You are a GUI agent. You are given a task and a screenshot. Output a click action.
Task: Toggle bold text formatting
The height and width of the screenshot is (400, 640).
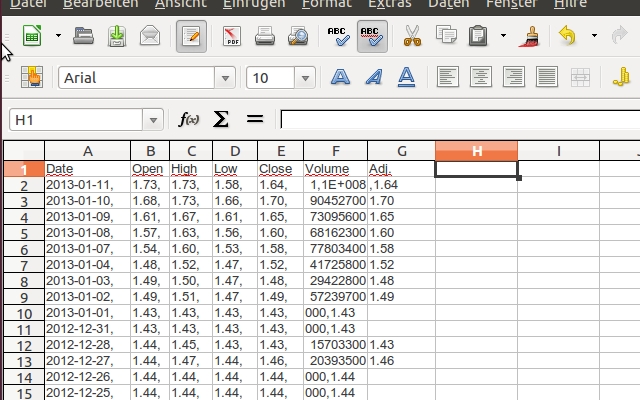(340, 77)
